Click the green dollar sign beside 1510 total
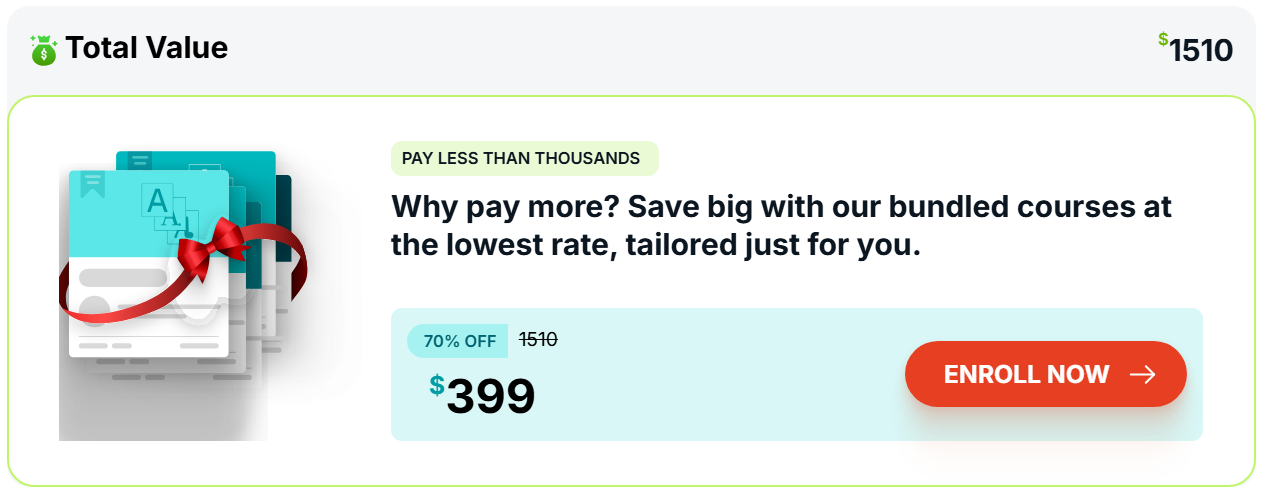1268x491 pixels. [x=1163, y=39]
